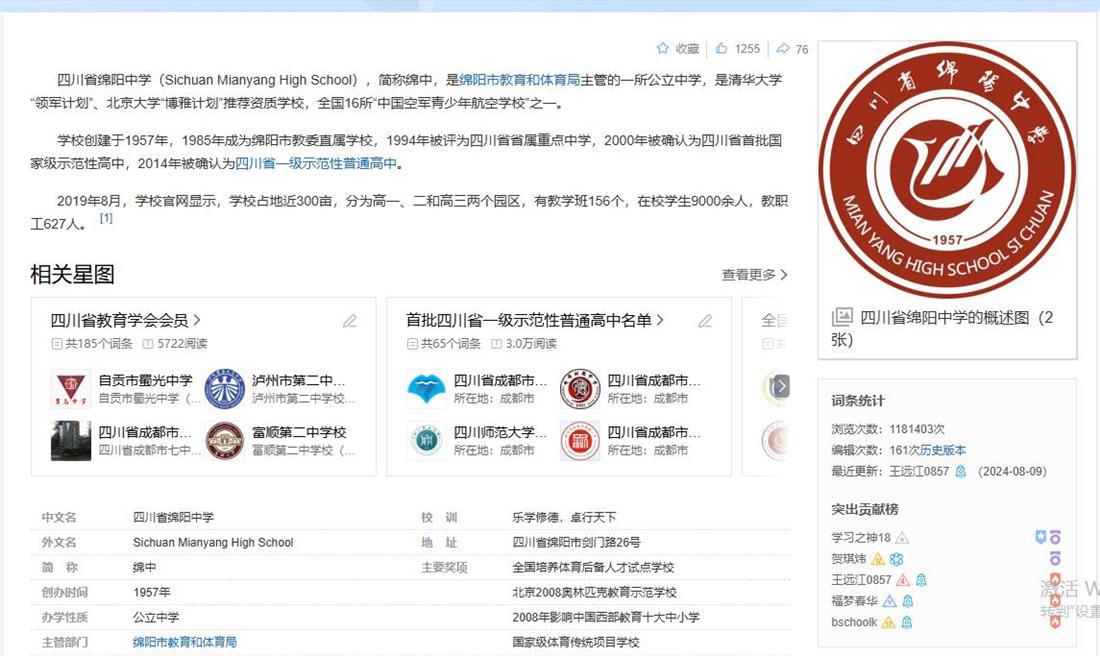Click award text 北京2008奥林匹克教育示范学校
This screenshot has height=656, width=1100.
594,592
